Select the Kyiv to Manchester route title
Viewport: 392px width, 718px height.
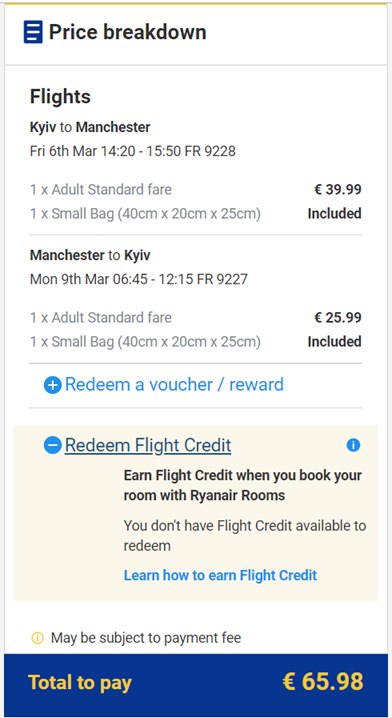90,127
